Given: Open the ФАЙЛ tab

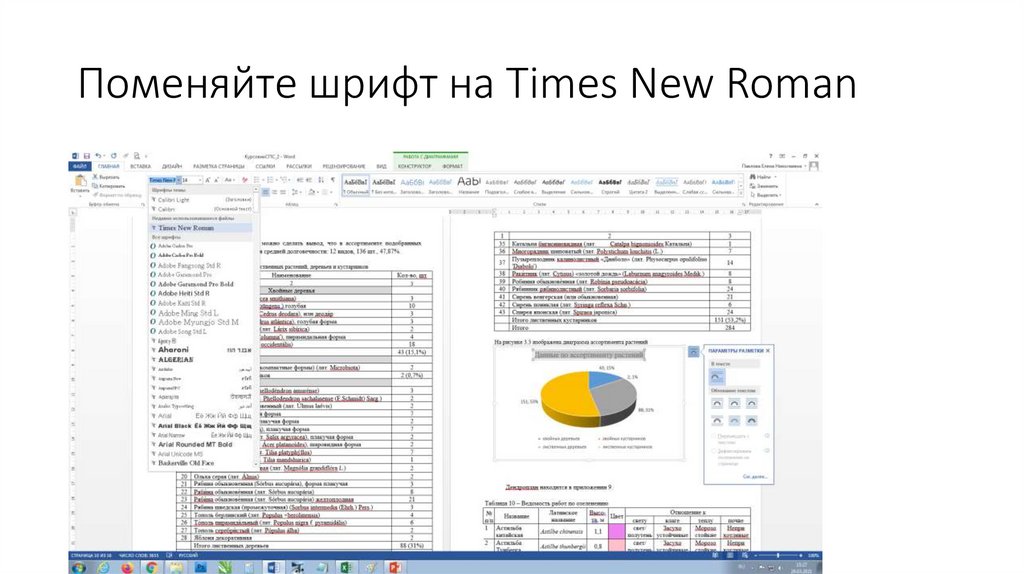Looking at the screenshot, I should click(x=80, y=167).
